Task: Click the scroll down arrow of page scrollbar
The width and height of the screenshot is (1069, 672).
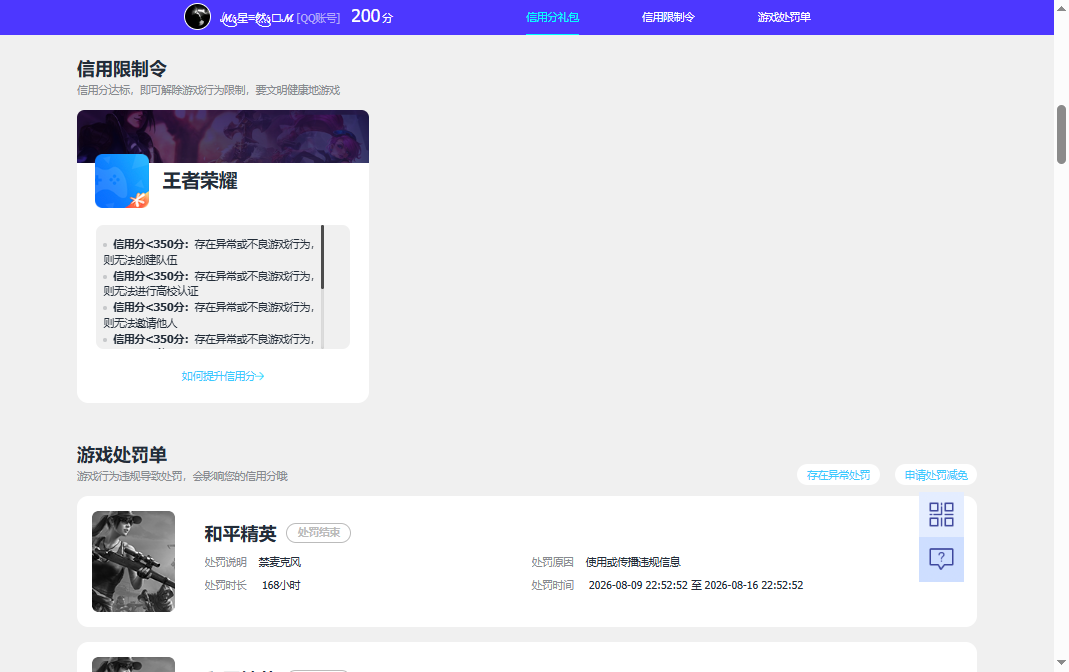Action: 1062,662
